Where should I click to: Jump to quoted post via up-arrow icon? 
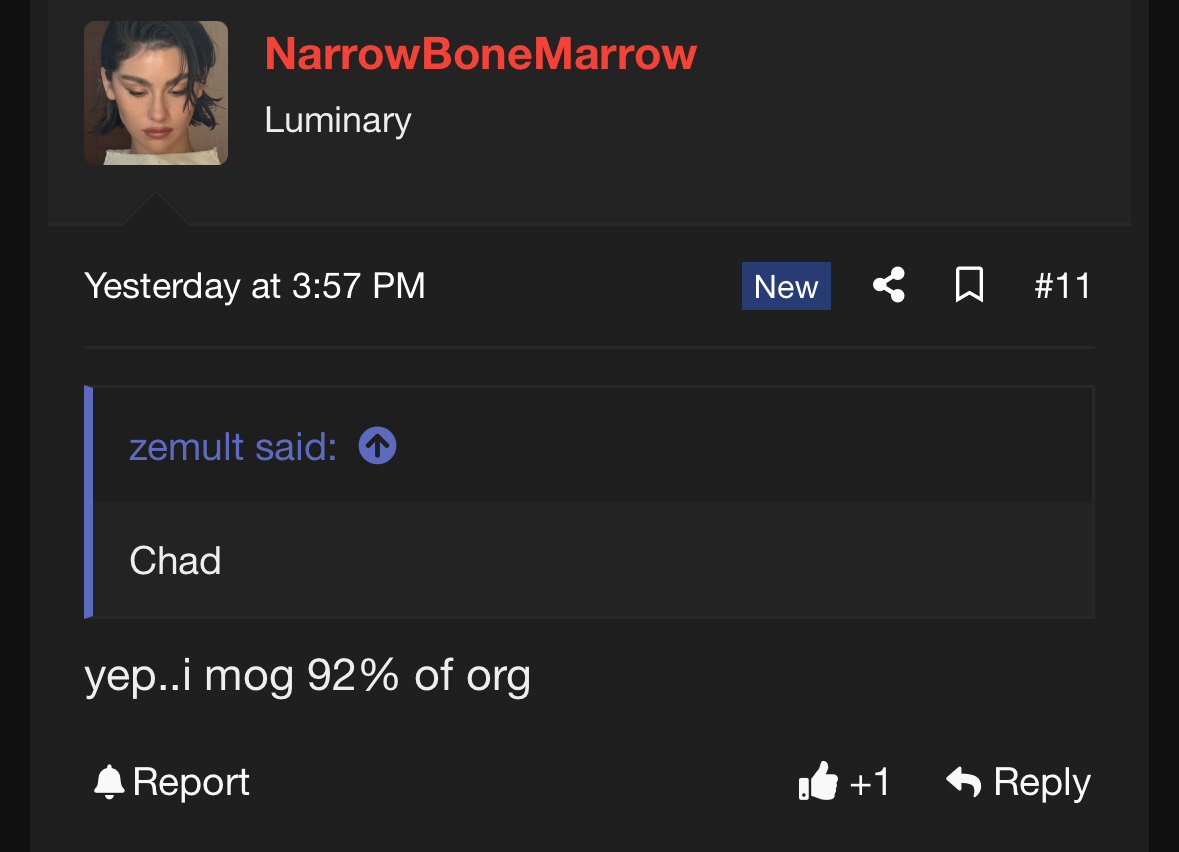[x=377, y=446]
